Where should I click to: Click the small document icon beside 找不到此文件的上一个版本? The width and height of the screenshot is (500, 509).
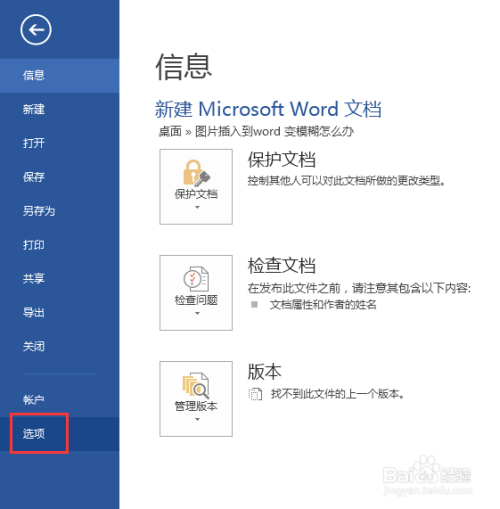(x=255, y=394)
